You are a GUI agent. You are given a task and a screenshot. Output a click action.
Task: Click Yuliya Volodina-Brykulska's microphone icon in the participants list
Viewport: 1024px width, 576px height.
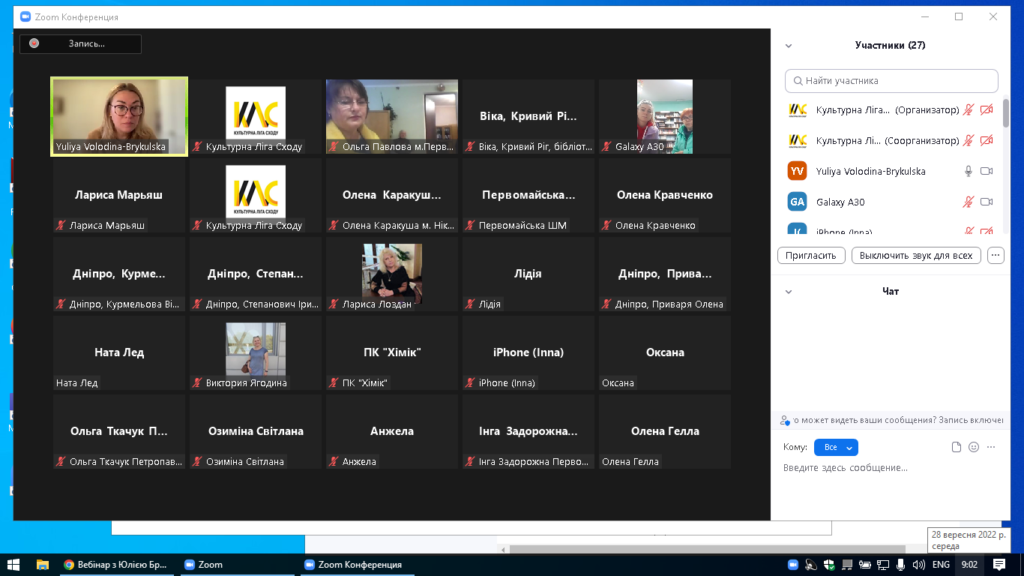[x=968, y=171]
